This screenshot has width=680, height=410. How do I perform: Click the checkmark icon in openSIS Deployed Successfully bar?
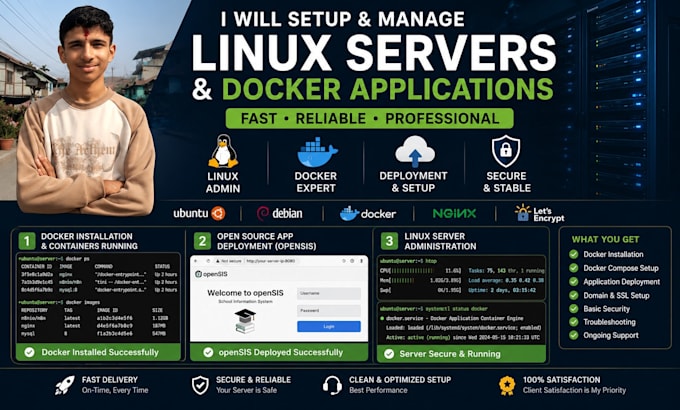tap(208, 352)
